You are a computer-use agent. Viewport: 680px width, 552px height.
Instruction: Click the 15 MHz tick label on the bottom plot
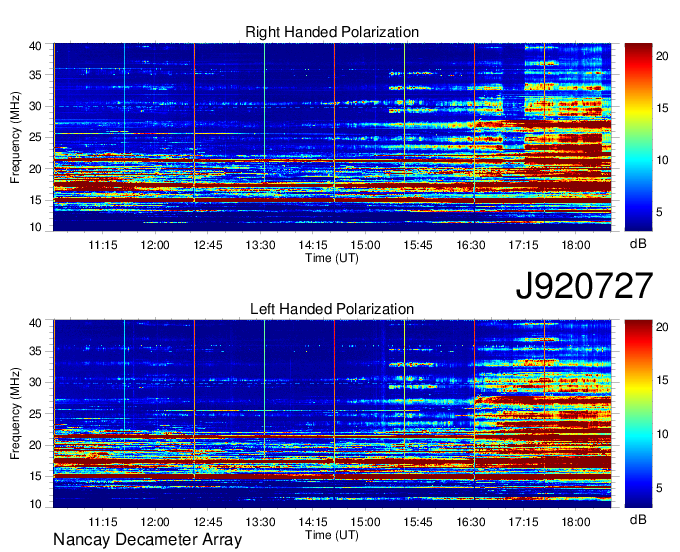35,477
